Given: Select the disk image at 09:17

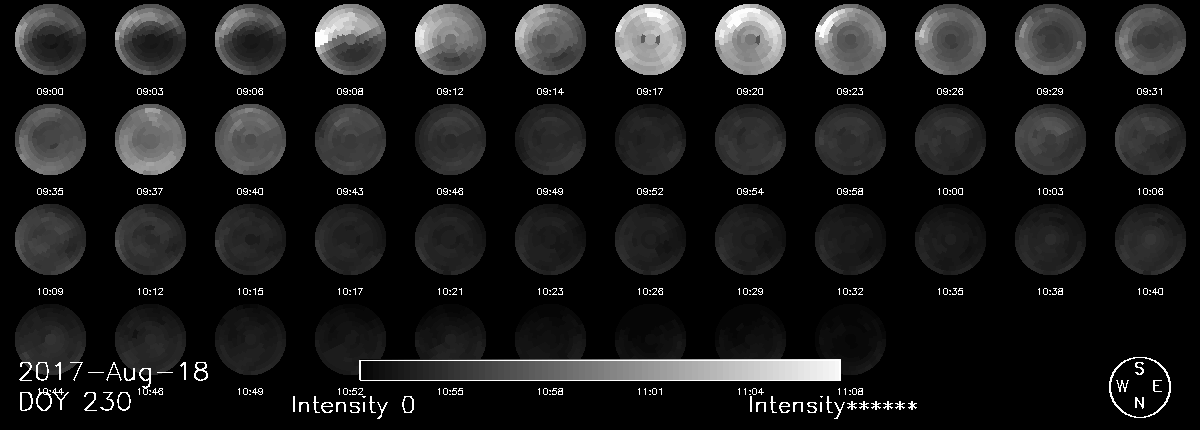Looking at the screenshot, I should (650, 41).
